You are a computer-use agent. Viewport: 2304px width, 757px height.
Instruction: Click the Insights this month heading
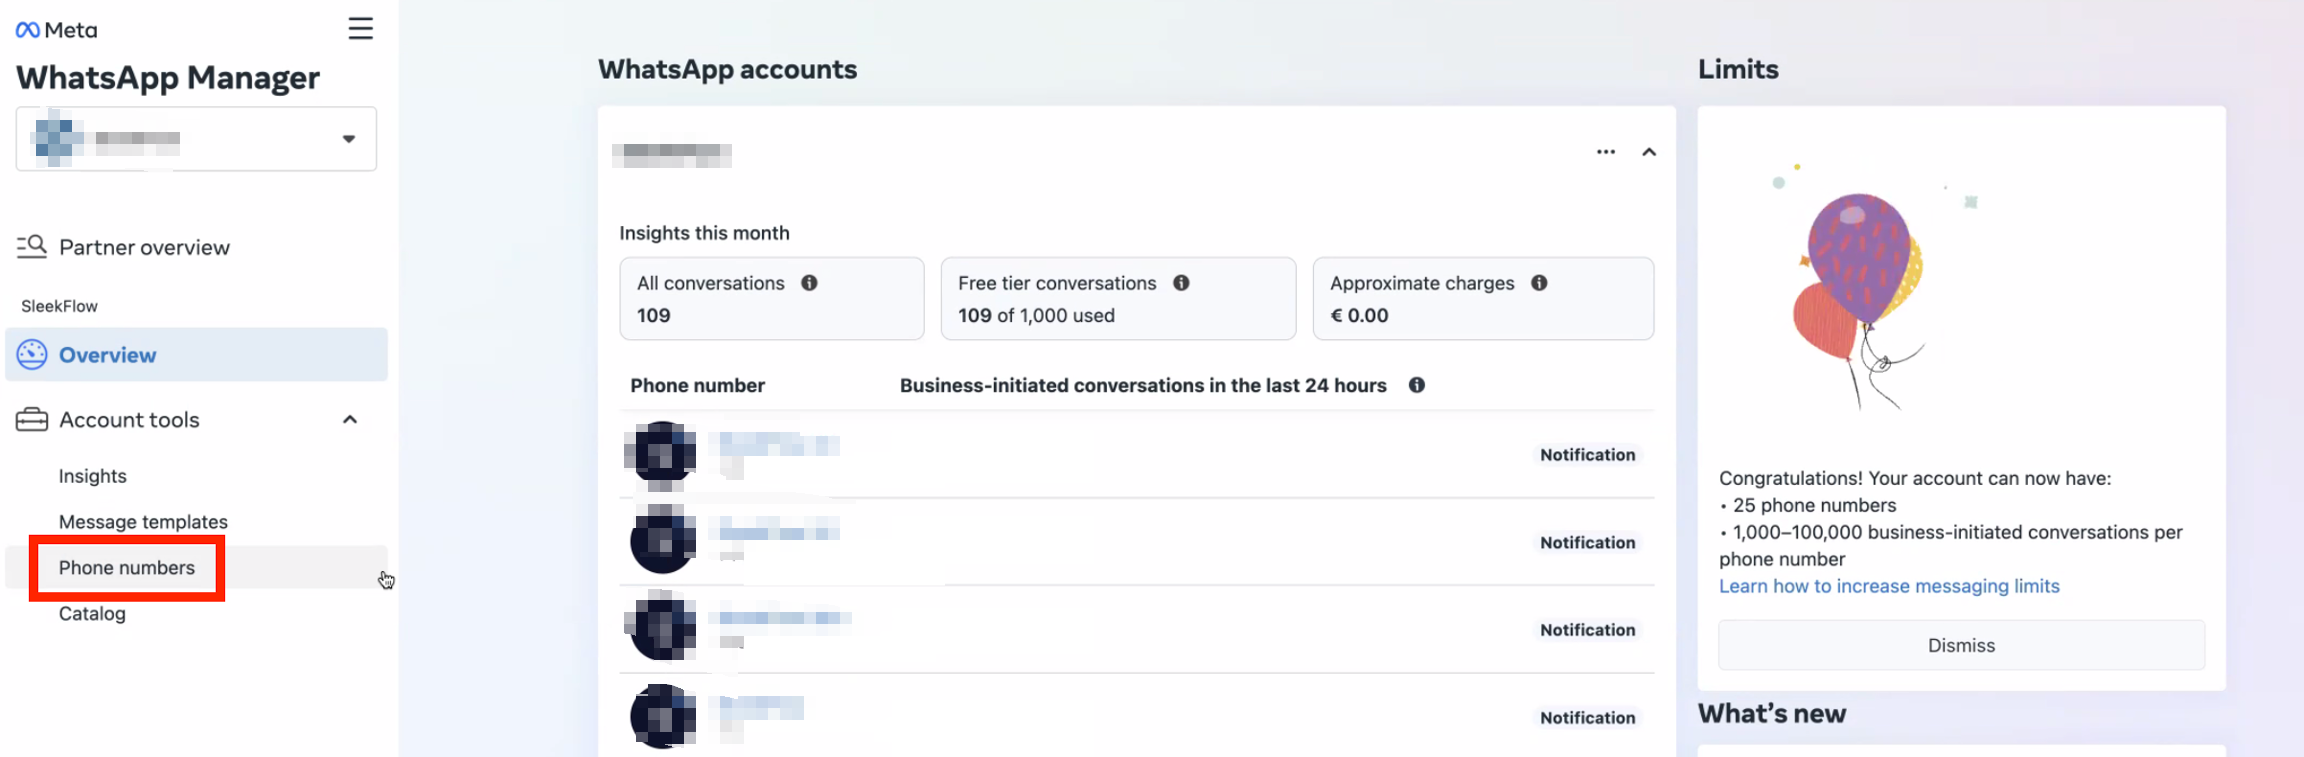click(704, 233)
